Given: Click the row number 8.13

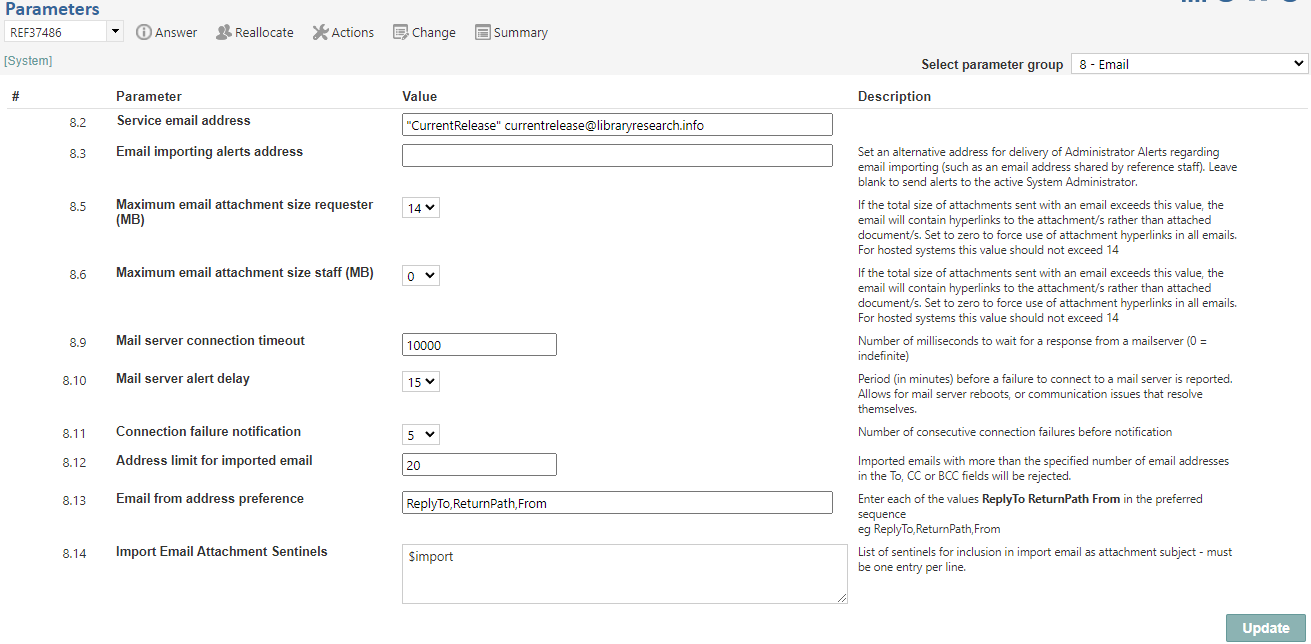Looking at the screenshot, I should 74,501.
